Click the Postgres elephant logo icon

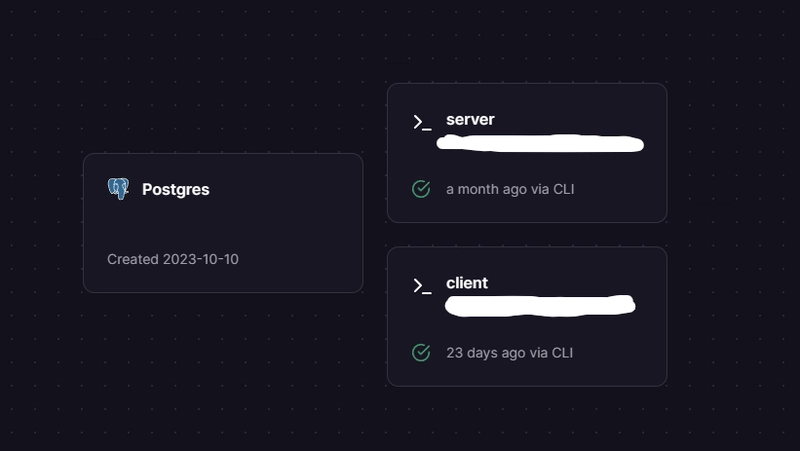pyautogui.click(x=118, y=189)
